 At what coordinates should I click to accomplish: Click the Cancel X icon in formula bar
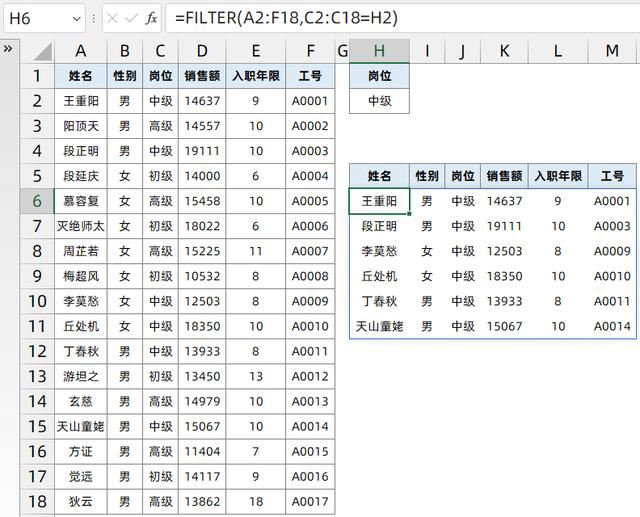[x=112, y=19]
